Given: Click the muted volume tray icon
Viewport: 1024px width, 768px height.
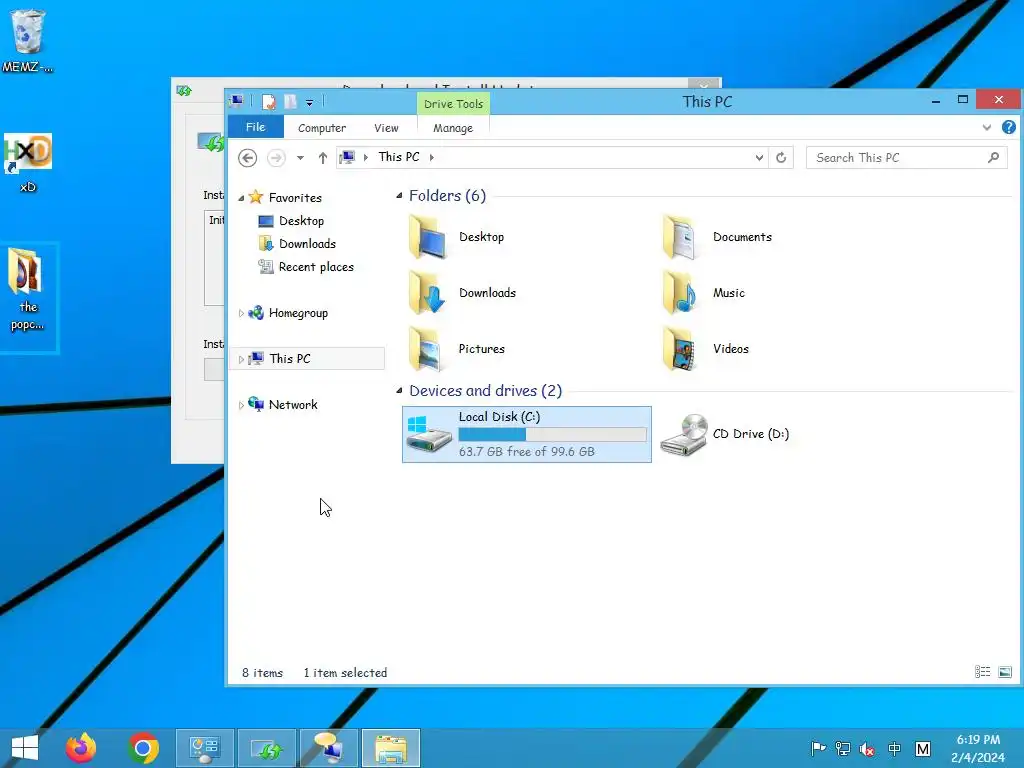Looking at the screenshot, I should 867,749.
